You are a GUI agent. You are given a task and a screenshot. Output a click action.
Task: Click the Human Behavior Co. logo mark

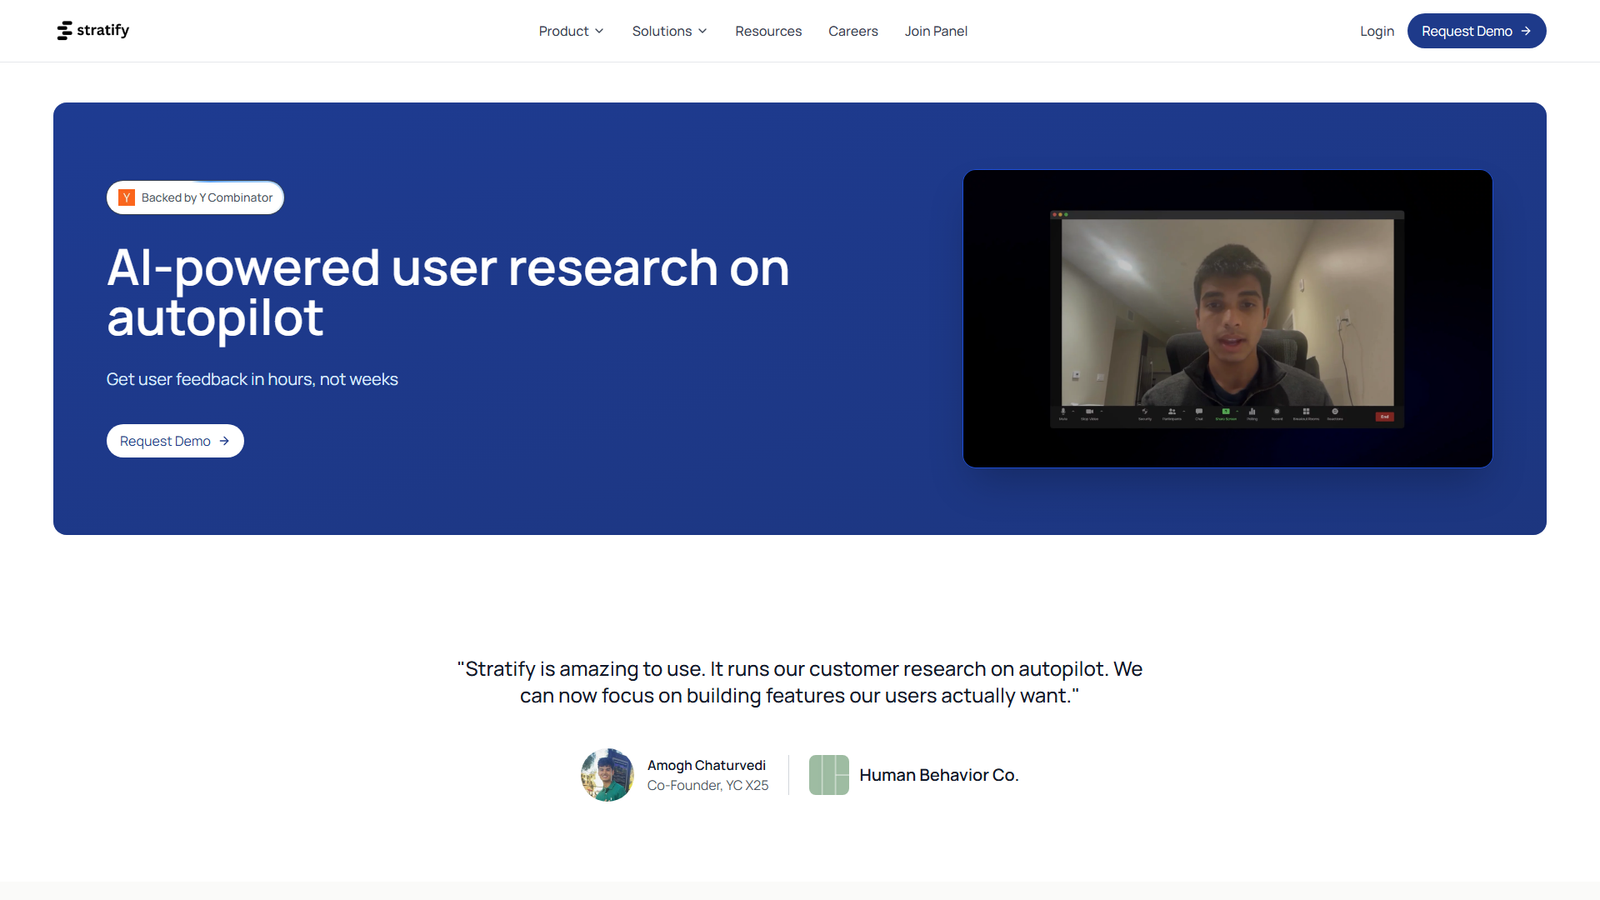(828, 774)
